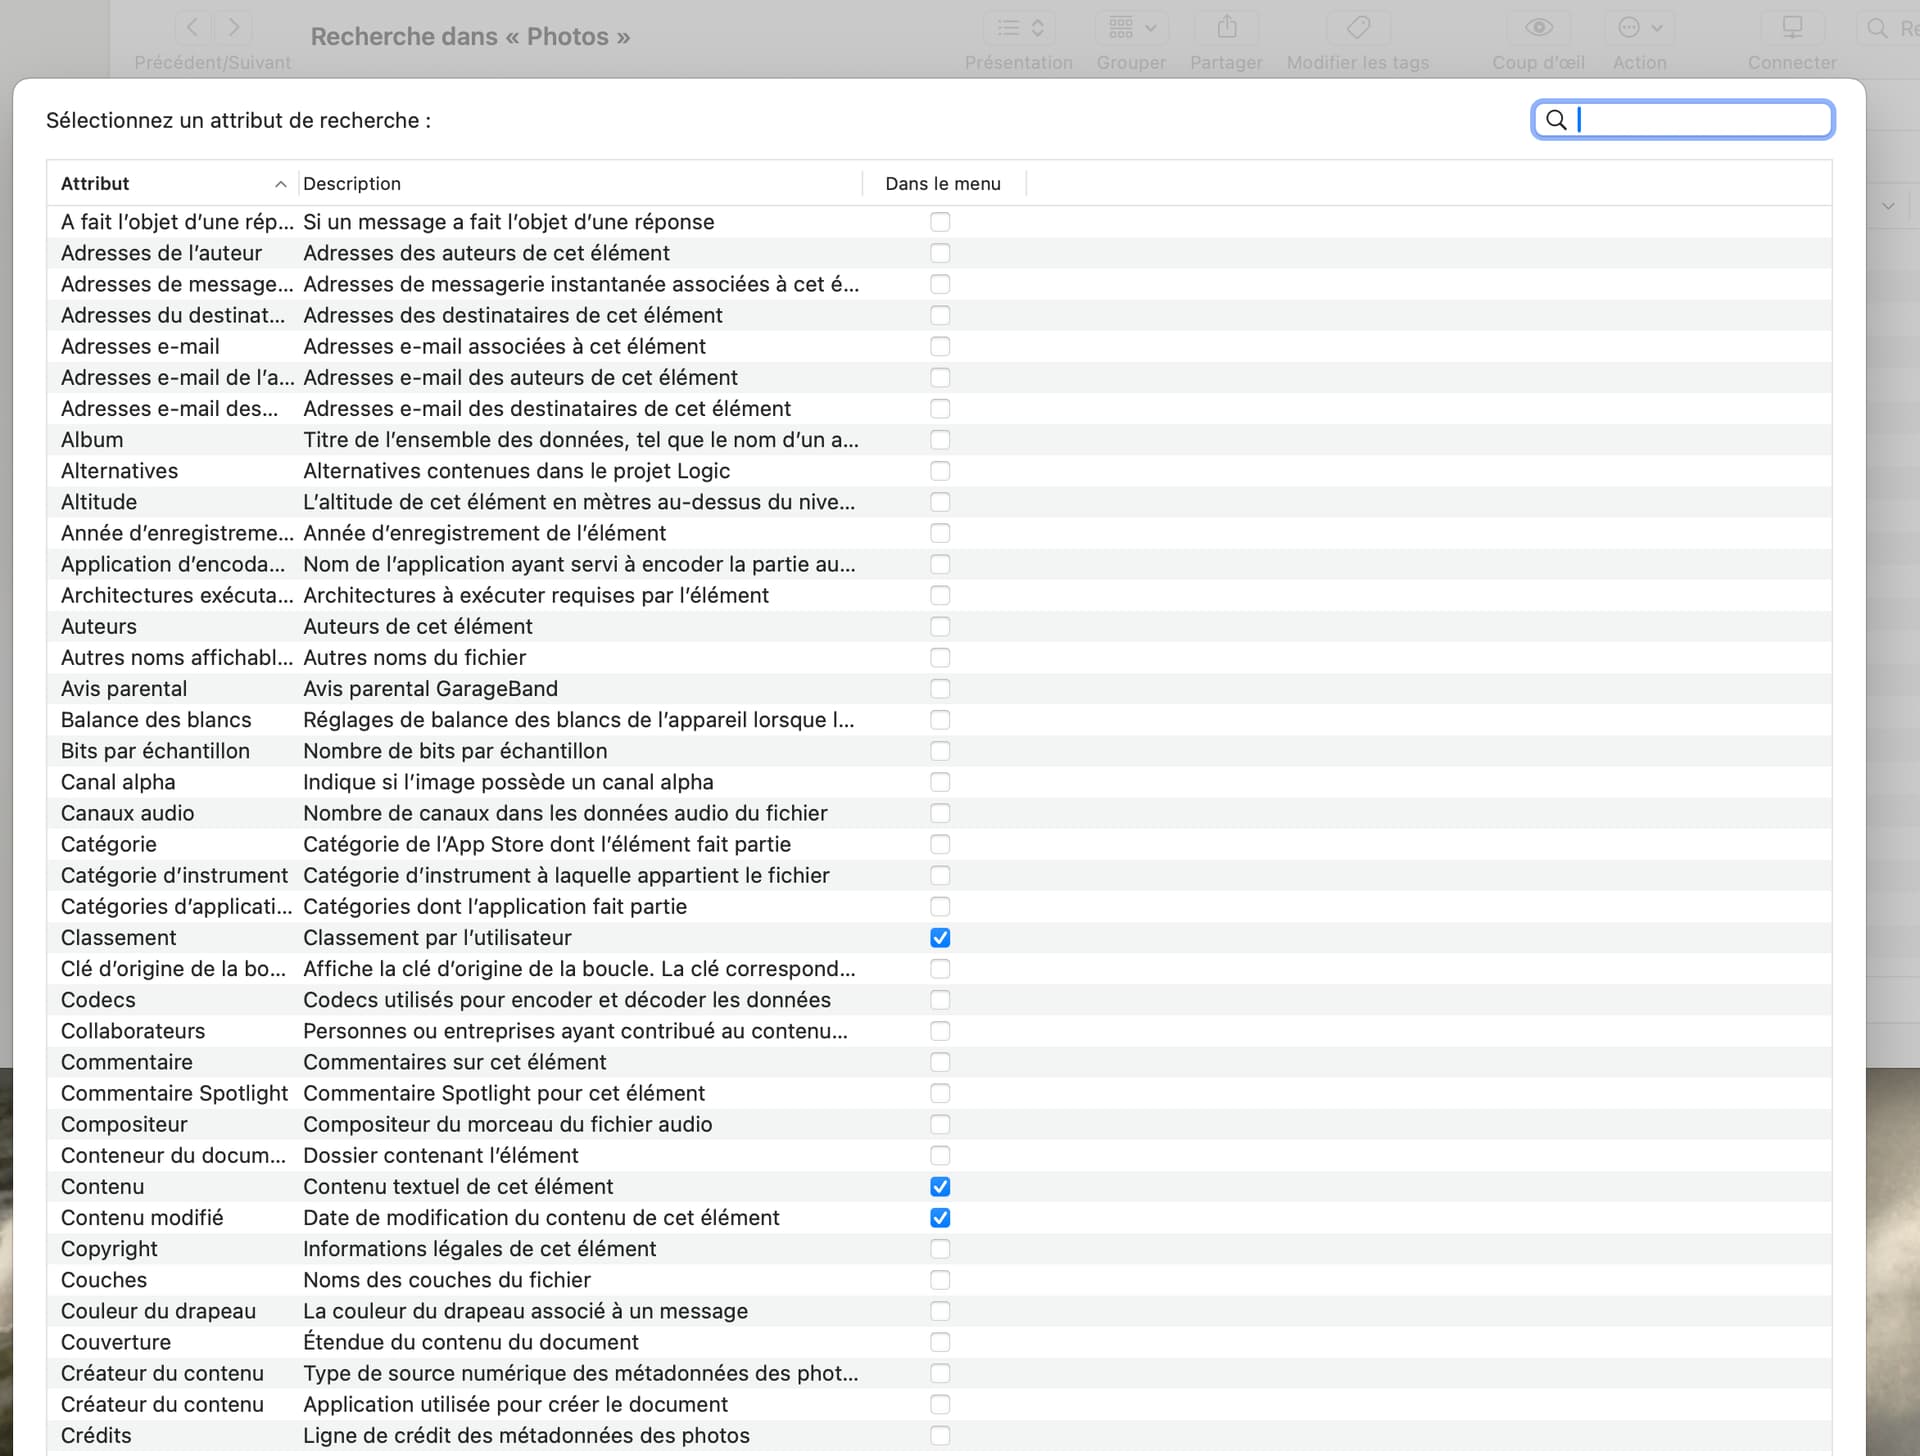This screenshot has height=1456, width=1920.
Task: Click the magnifier icon in the attribute search field
Action: pos(1556,120)
